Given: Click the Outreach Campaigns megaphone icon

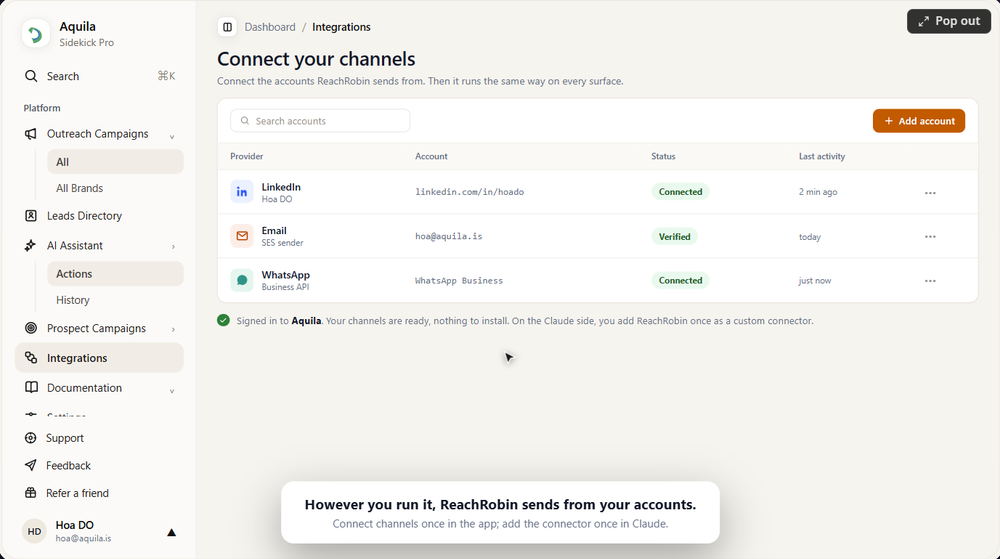Looking at the screenshot, I should (31, 134).
